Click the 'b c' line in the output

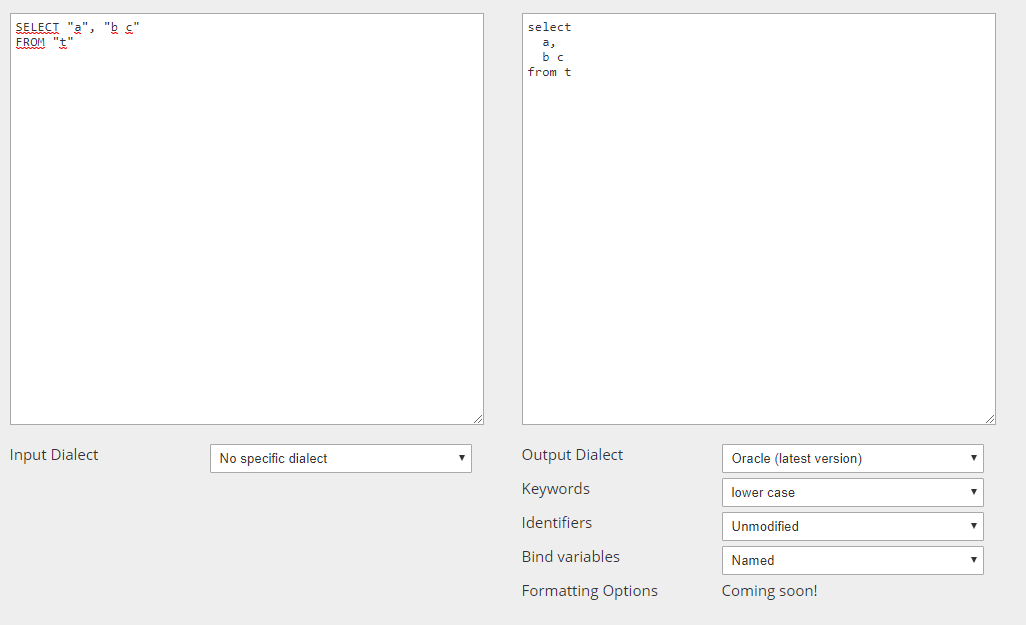[x=553, y=58]
